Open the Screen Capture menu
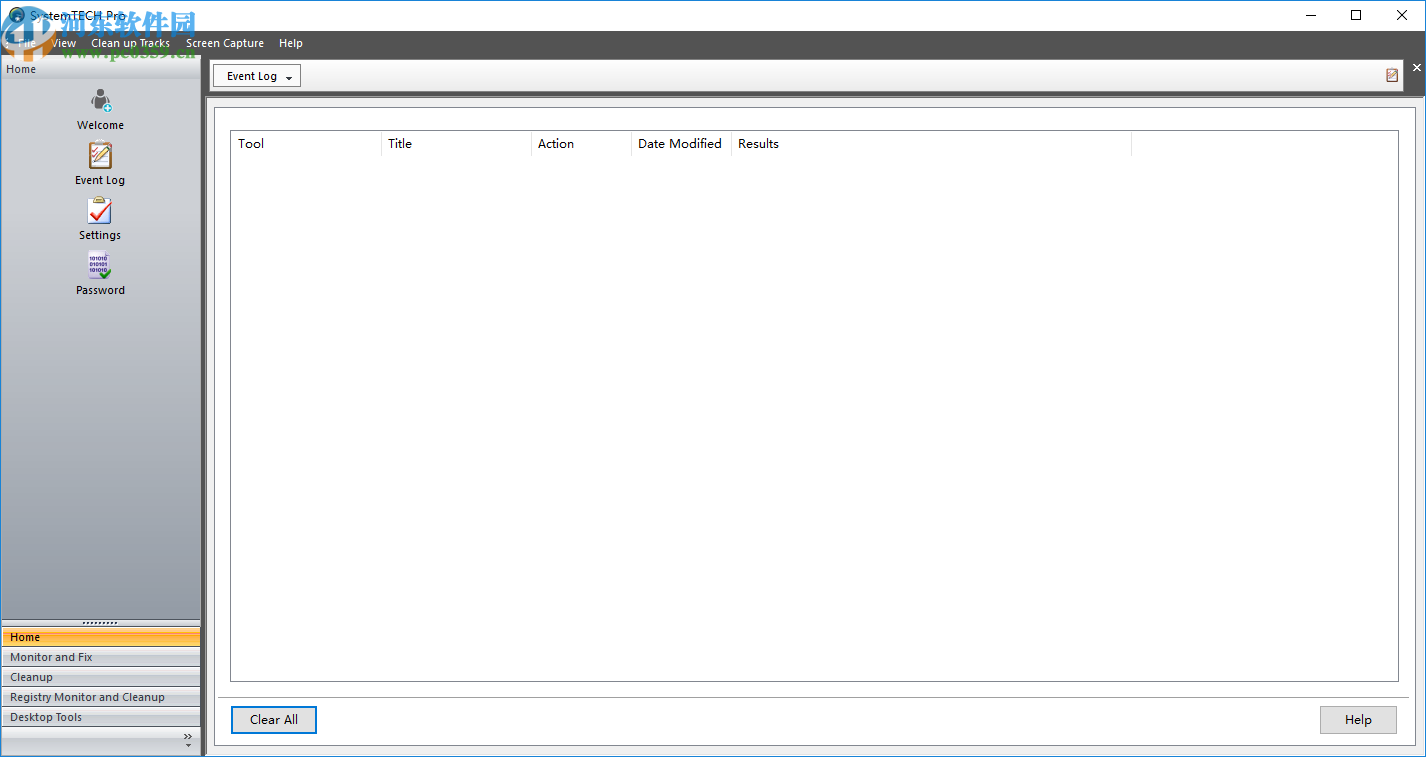This screenshot has width=1426, height=757. point(224,43)
